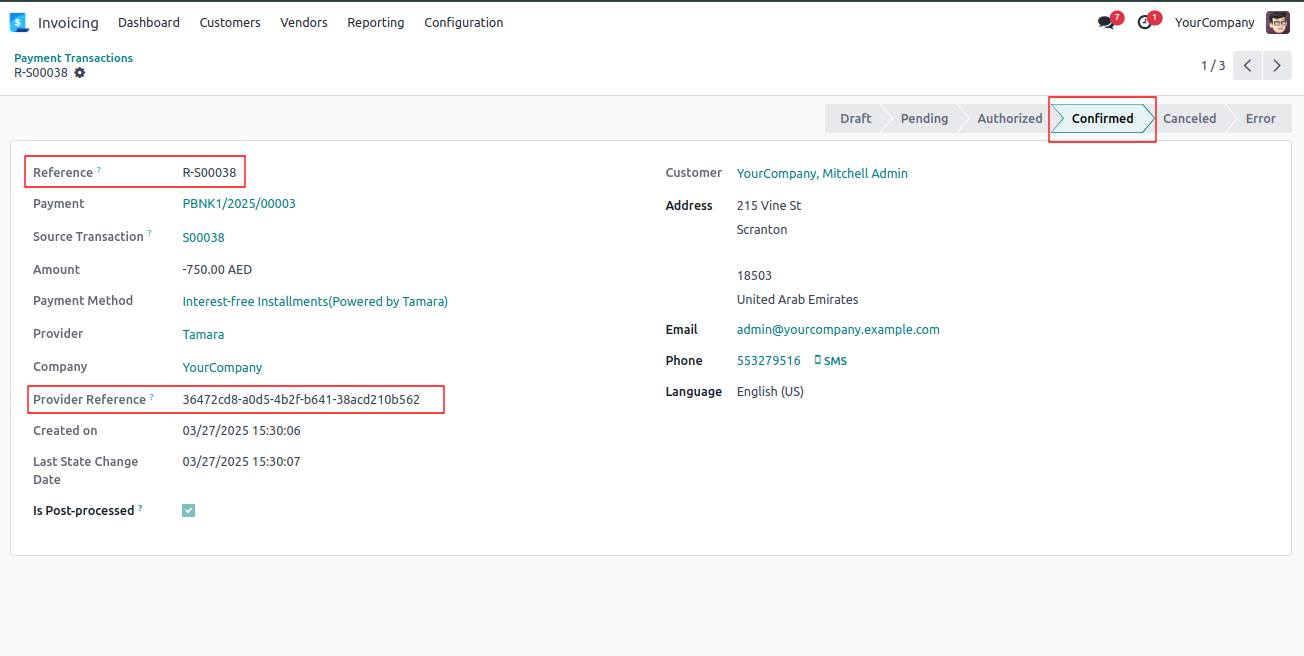Click the Last State Change date 15:30:07
This screenshot has height=656, width=1304.
point(241,462)
